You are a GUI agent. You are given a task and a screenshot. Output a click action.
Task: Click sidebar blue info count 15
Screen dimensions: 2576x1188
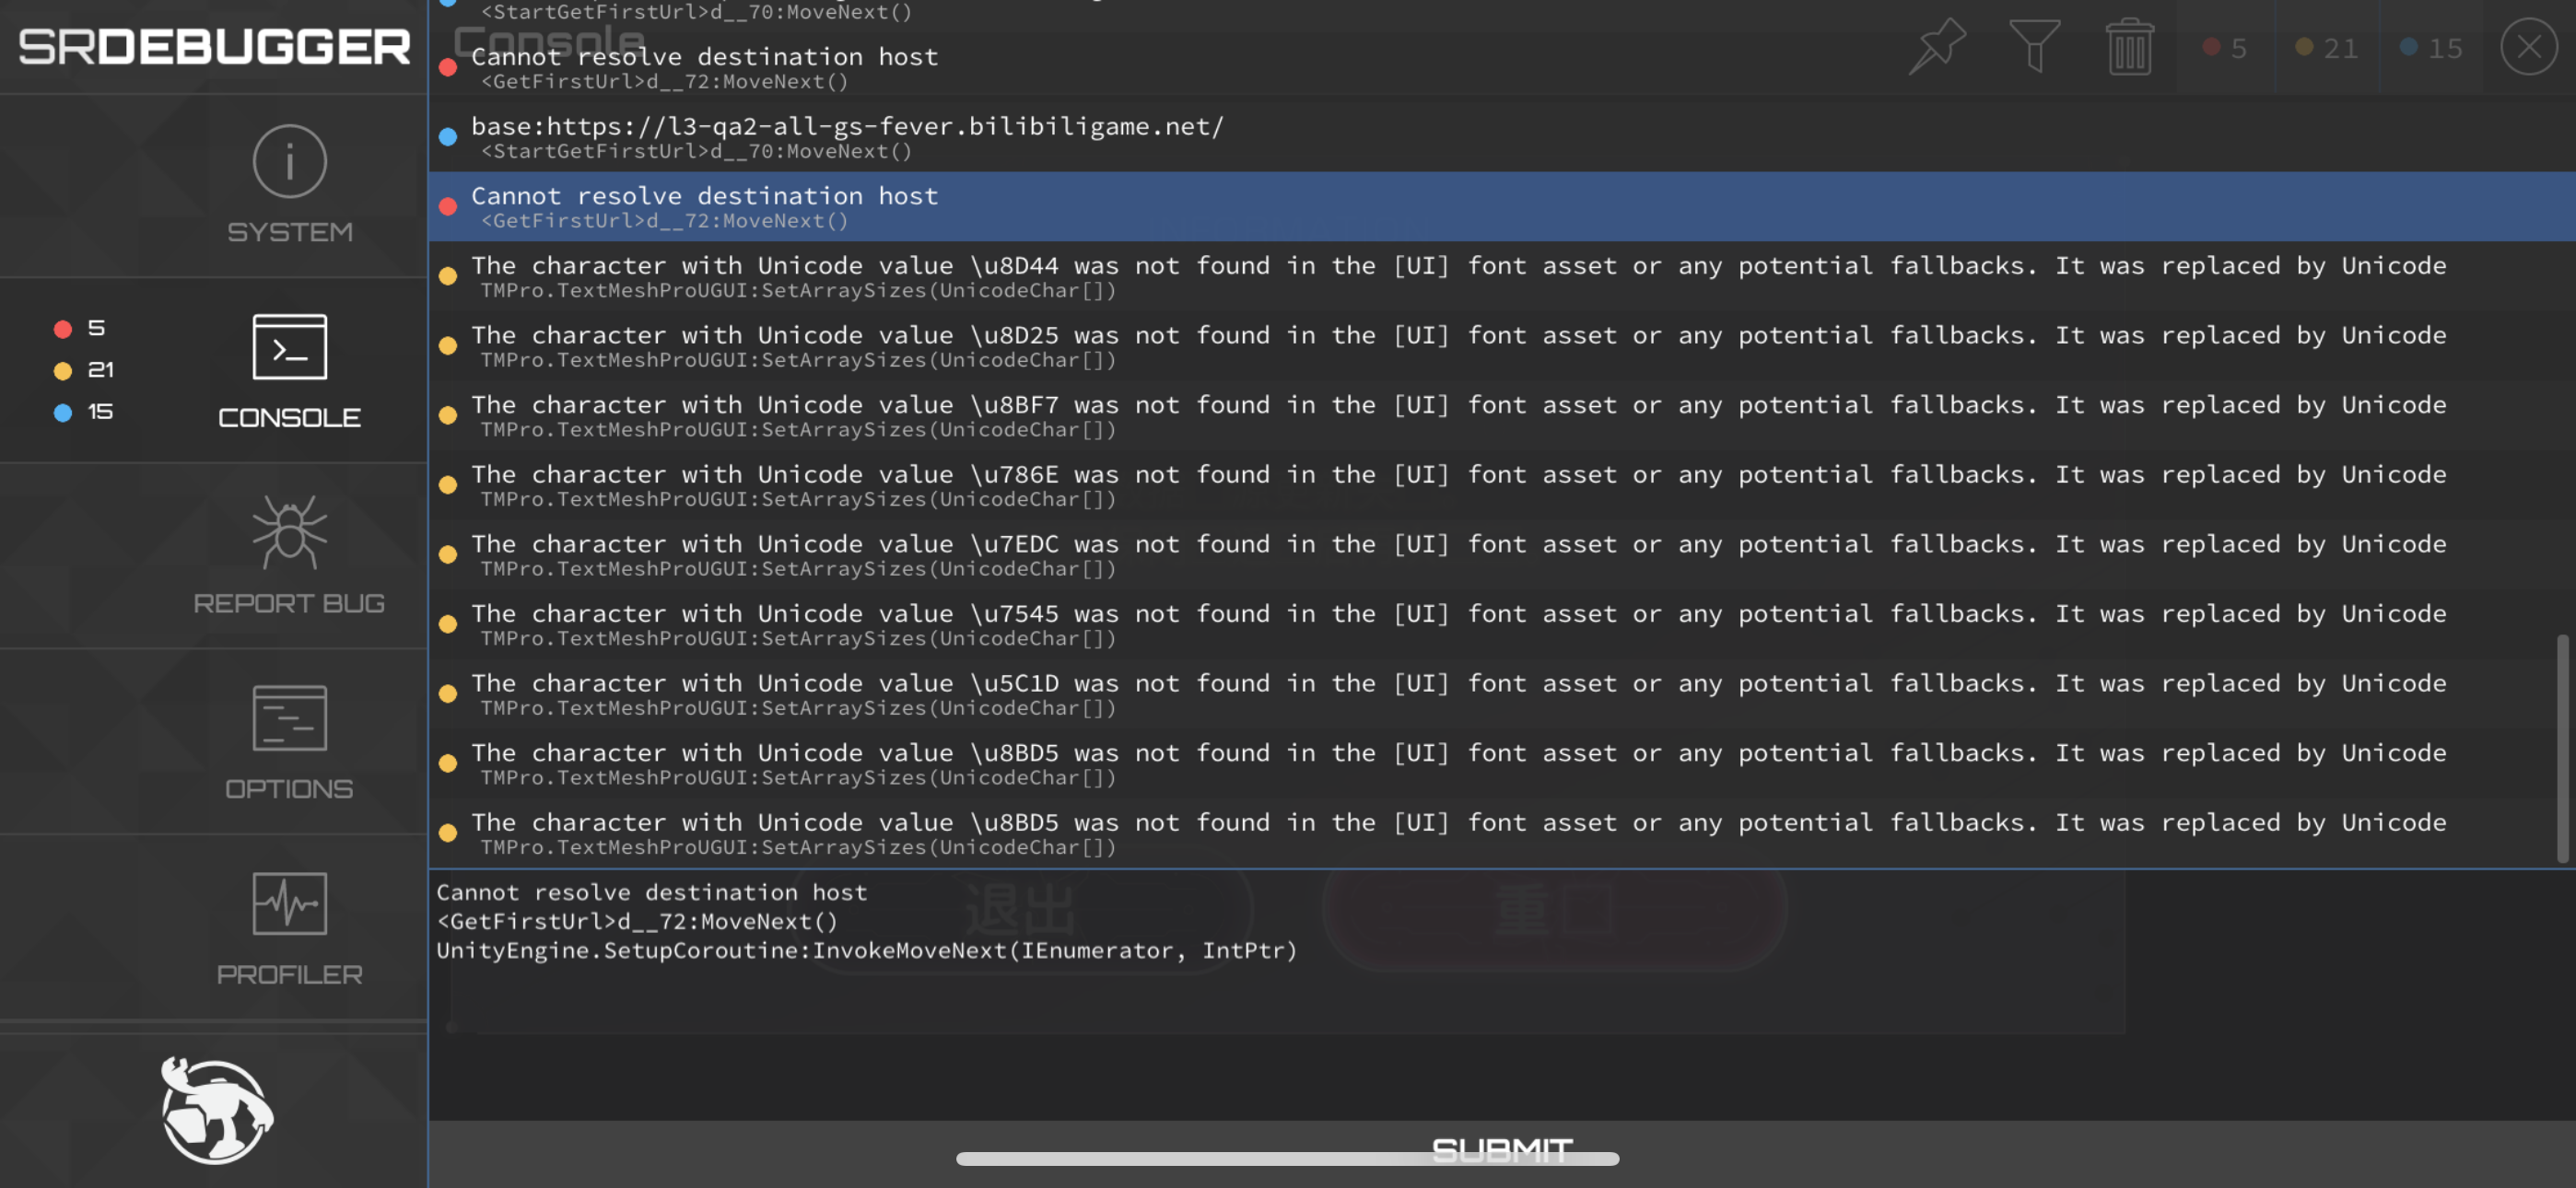pos(84,412)
